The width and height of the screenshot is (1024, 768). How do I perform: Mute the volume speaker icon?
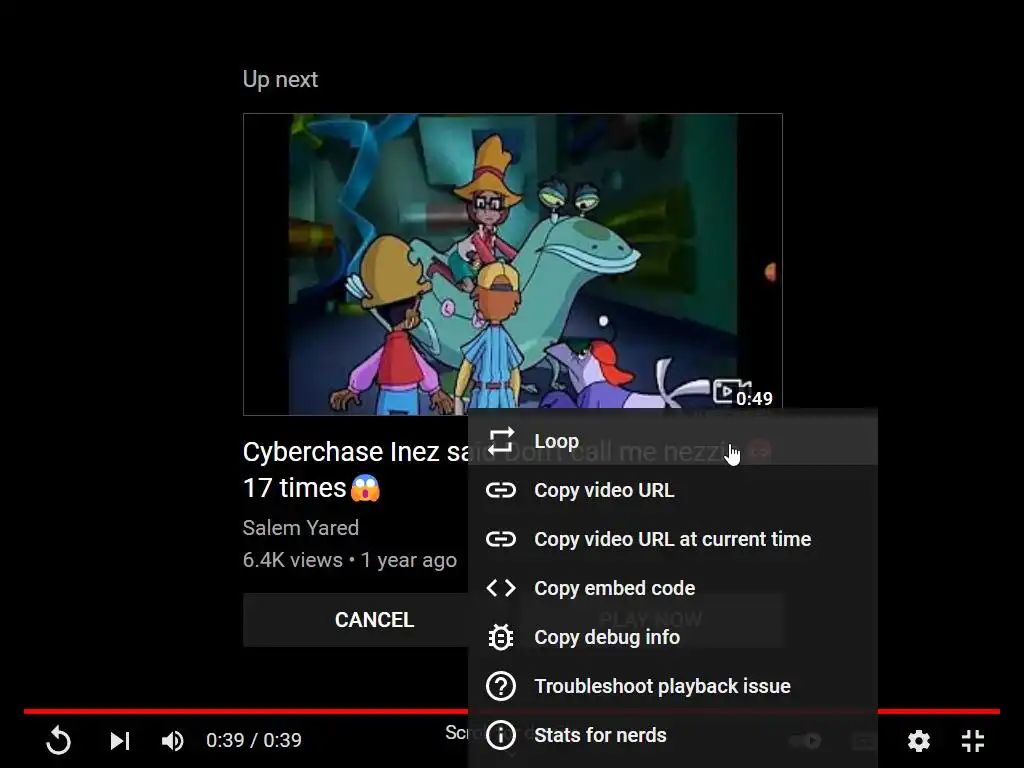coord(172,741)
